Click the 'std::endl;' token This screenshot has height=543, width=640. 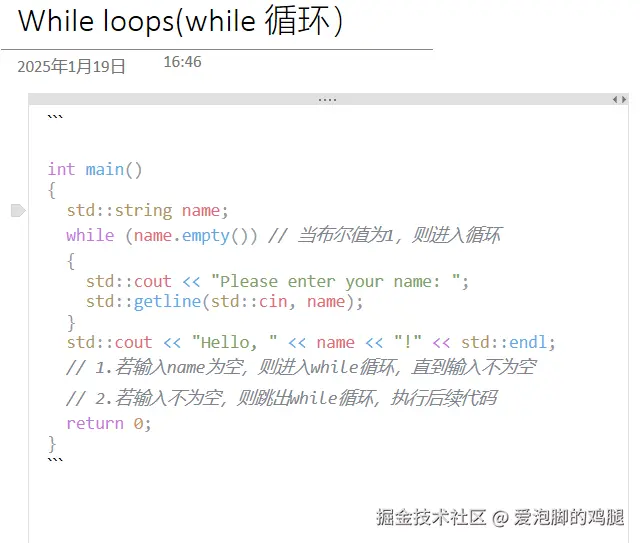[x=508, y=342]
